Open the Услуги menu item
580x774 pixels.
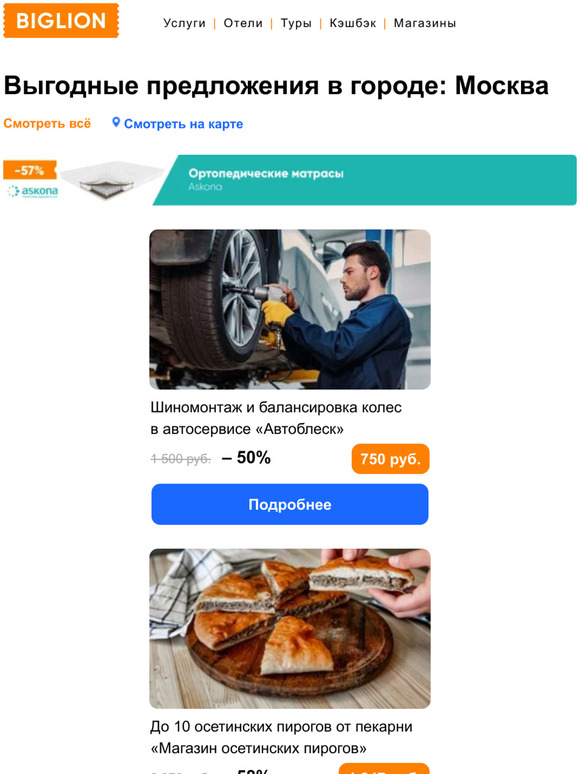[184, 23]
